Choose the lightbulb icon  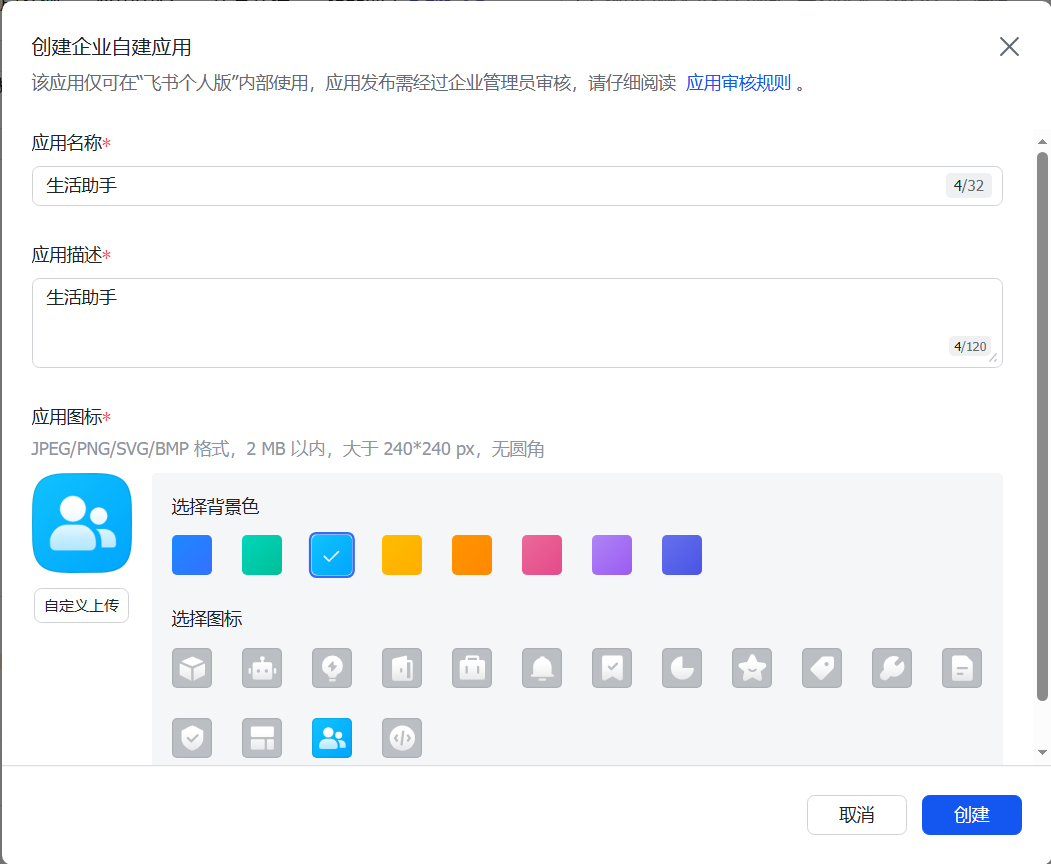pyautogui.click(x=332, y=668)
